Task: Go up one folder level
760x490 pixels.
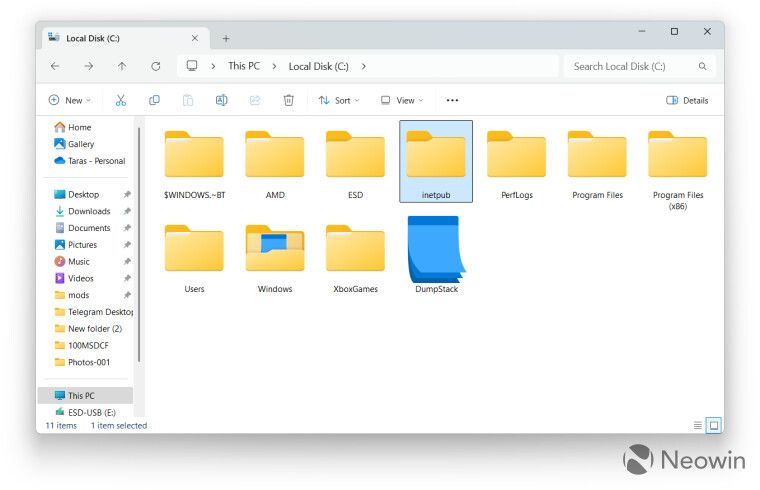Action: coord(122,66)
